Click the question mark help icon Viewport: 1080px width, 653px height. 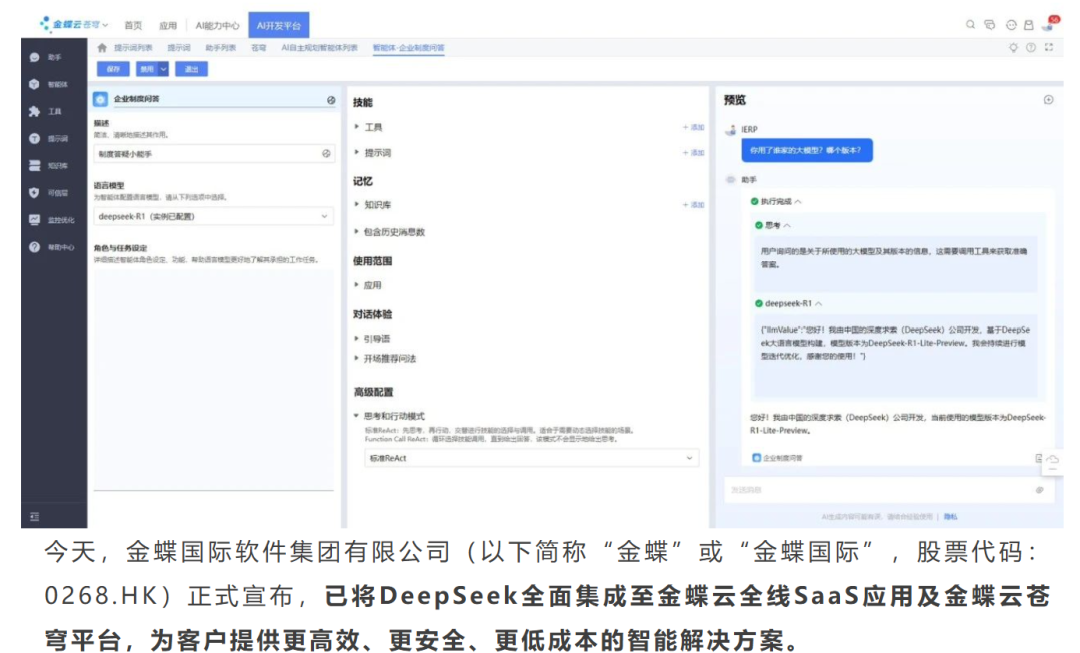[x=1030, y=48]
